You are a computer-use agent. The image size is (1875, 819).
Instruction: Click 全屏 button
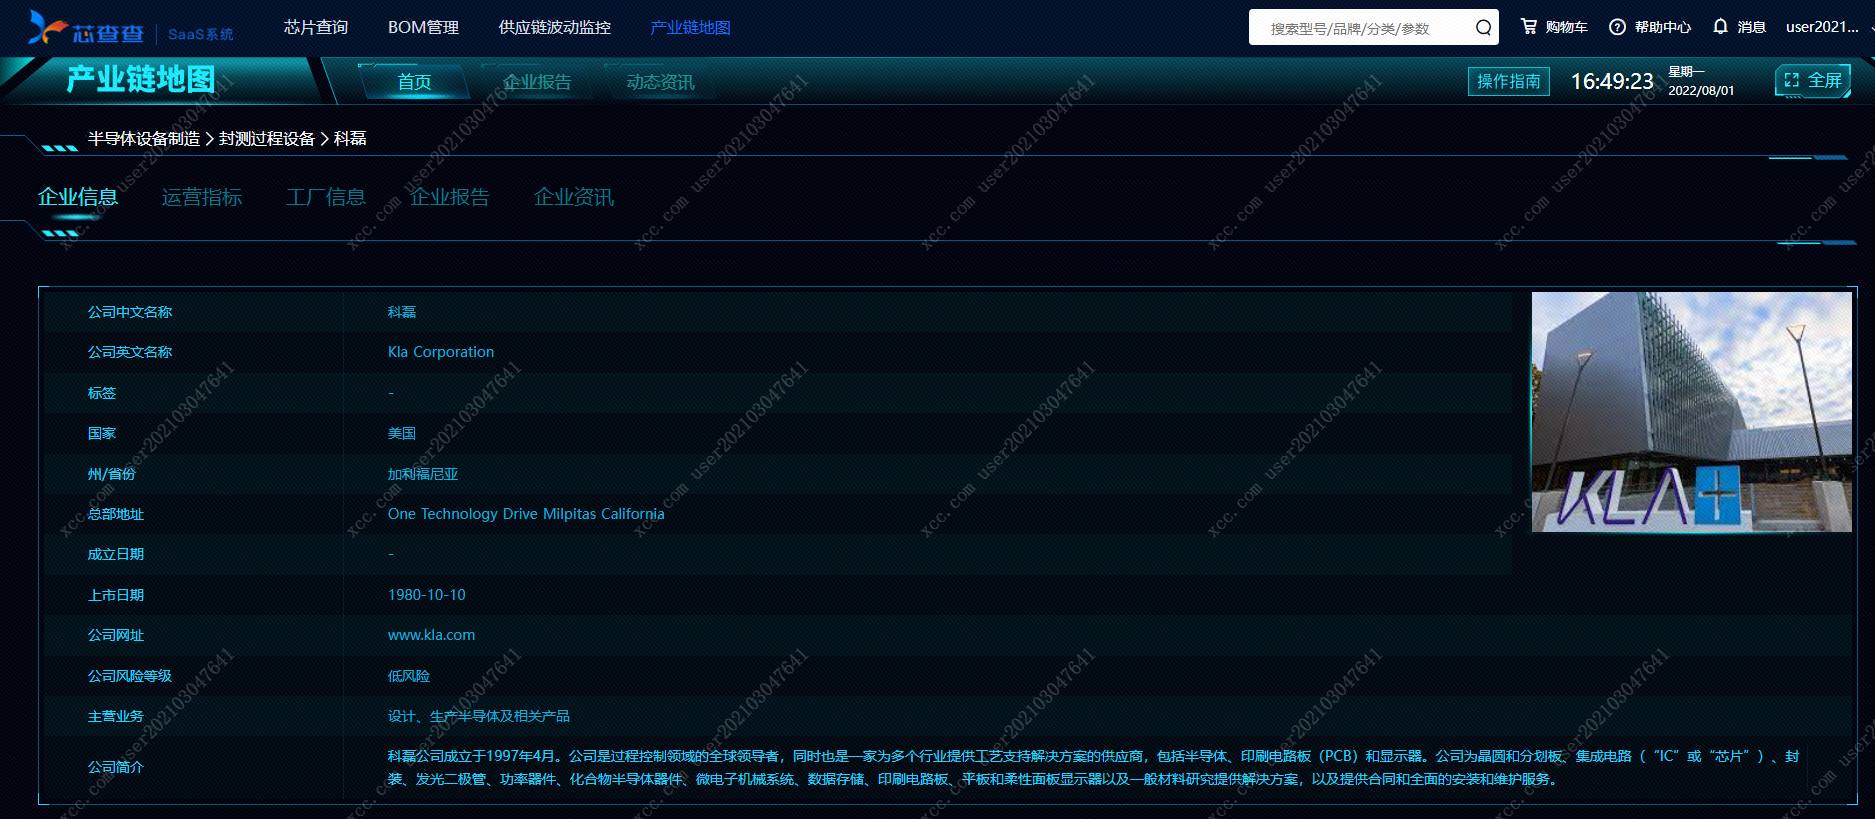(x=1813, y=81)
